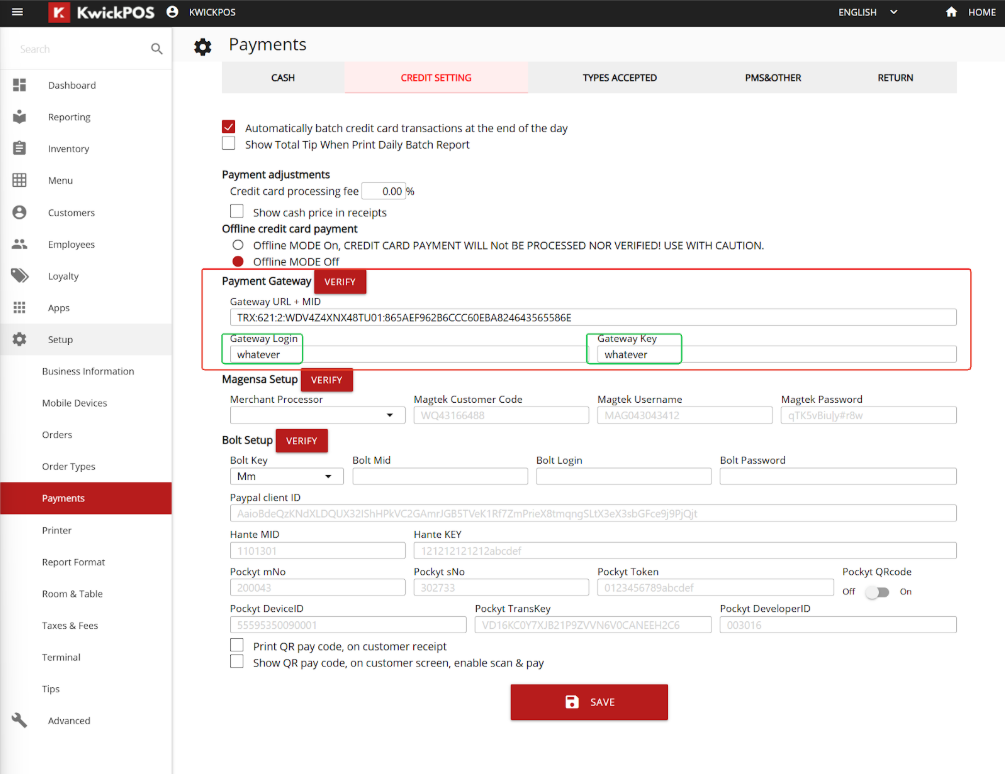
Task: Click Bolt Setup VERIFY button
Action: point(301,441)
